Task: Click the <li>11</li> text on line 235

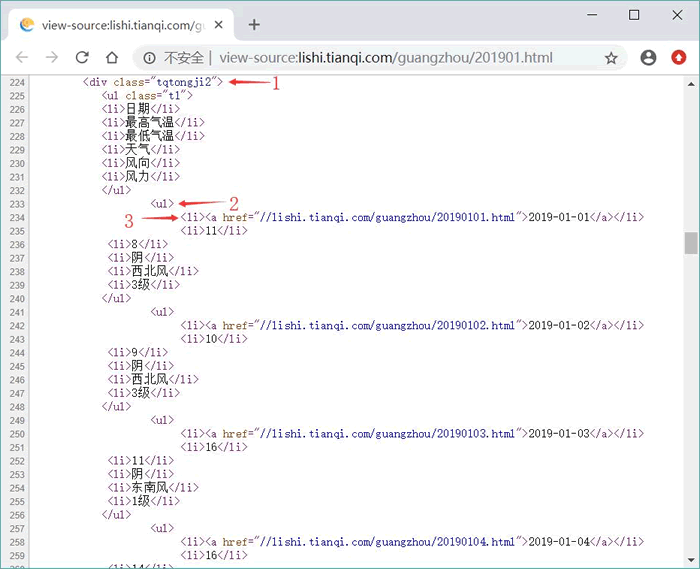Action: pyautogui.click(x=214, y=231)
